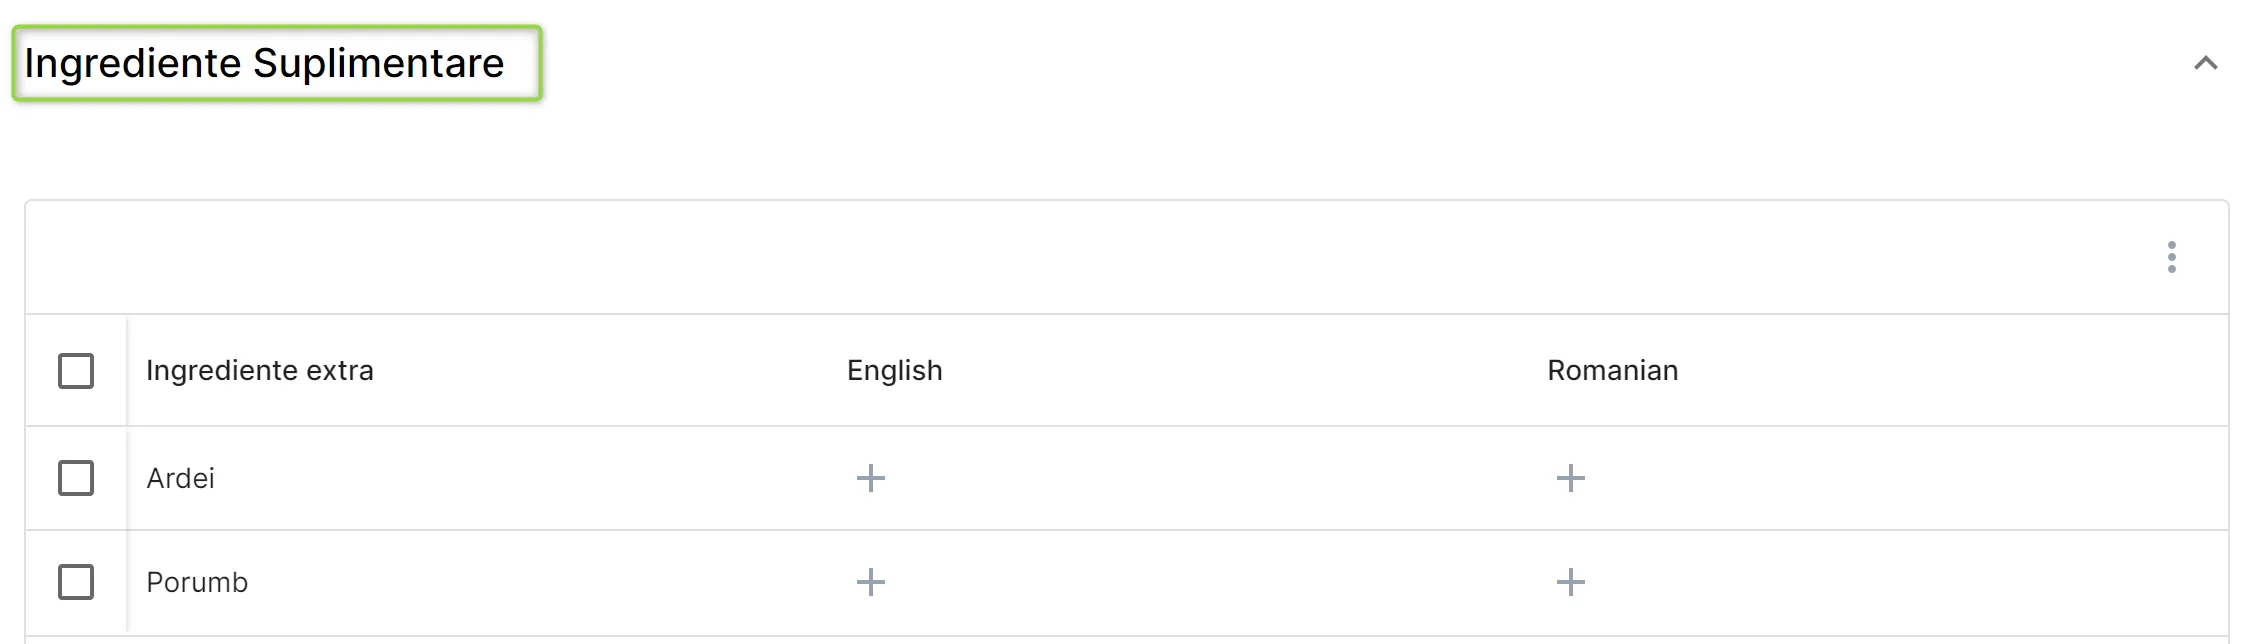Click the blank toolbar area above the table
This screenshot has width=2250, height=644.
1090,257
